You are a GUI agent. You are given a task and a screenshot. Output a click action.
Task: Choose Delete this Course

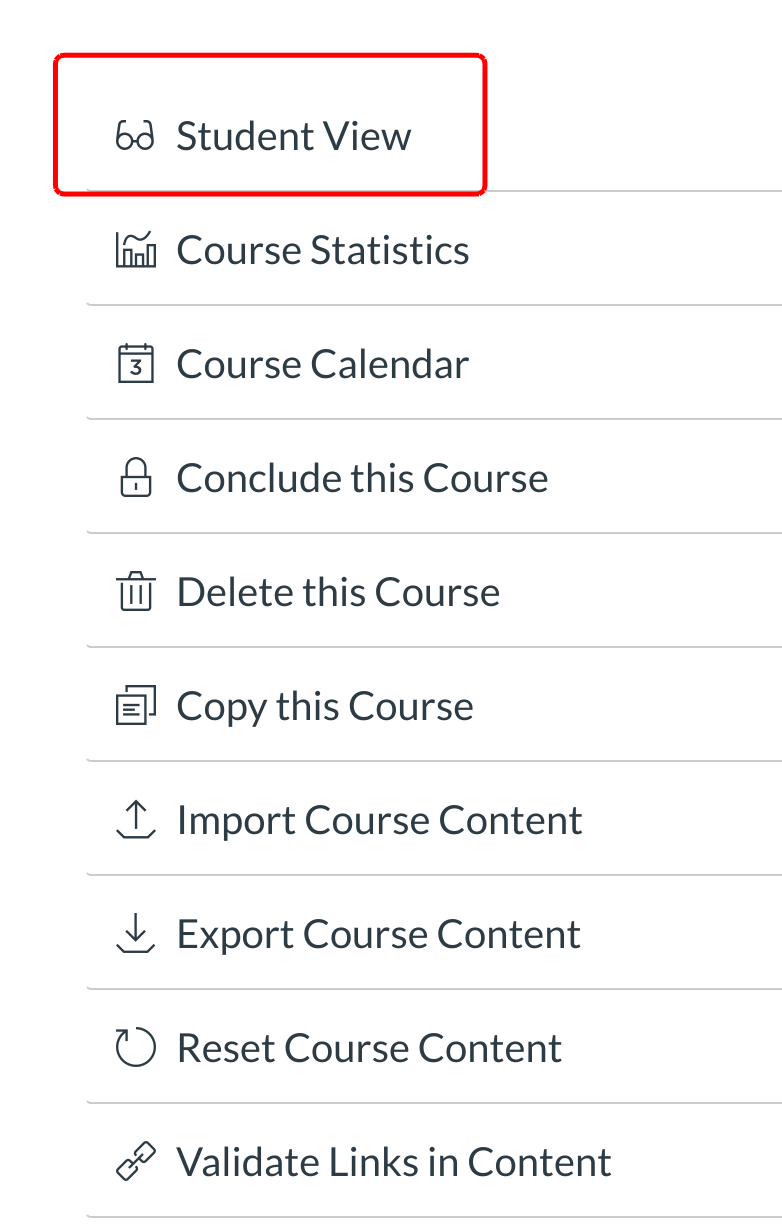[338, 593]
